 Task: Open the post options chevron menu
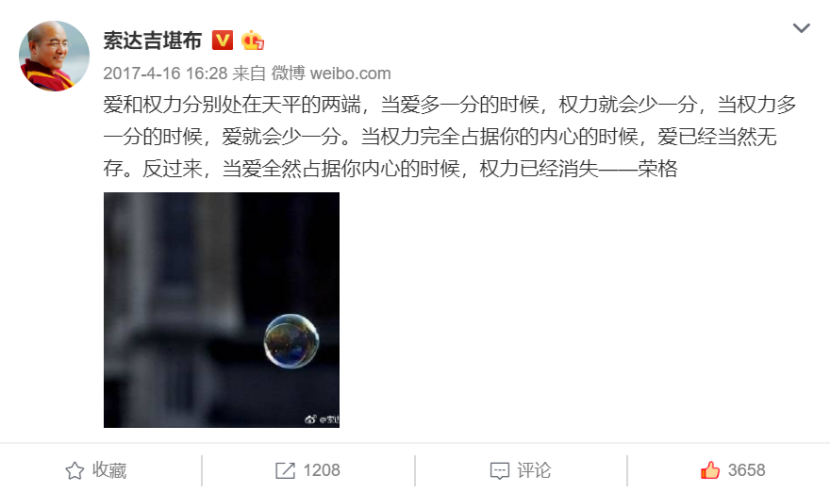tap(801, 28)
